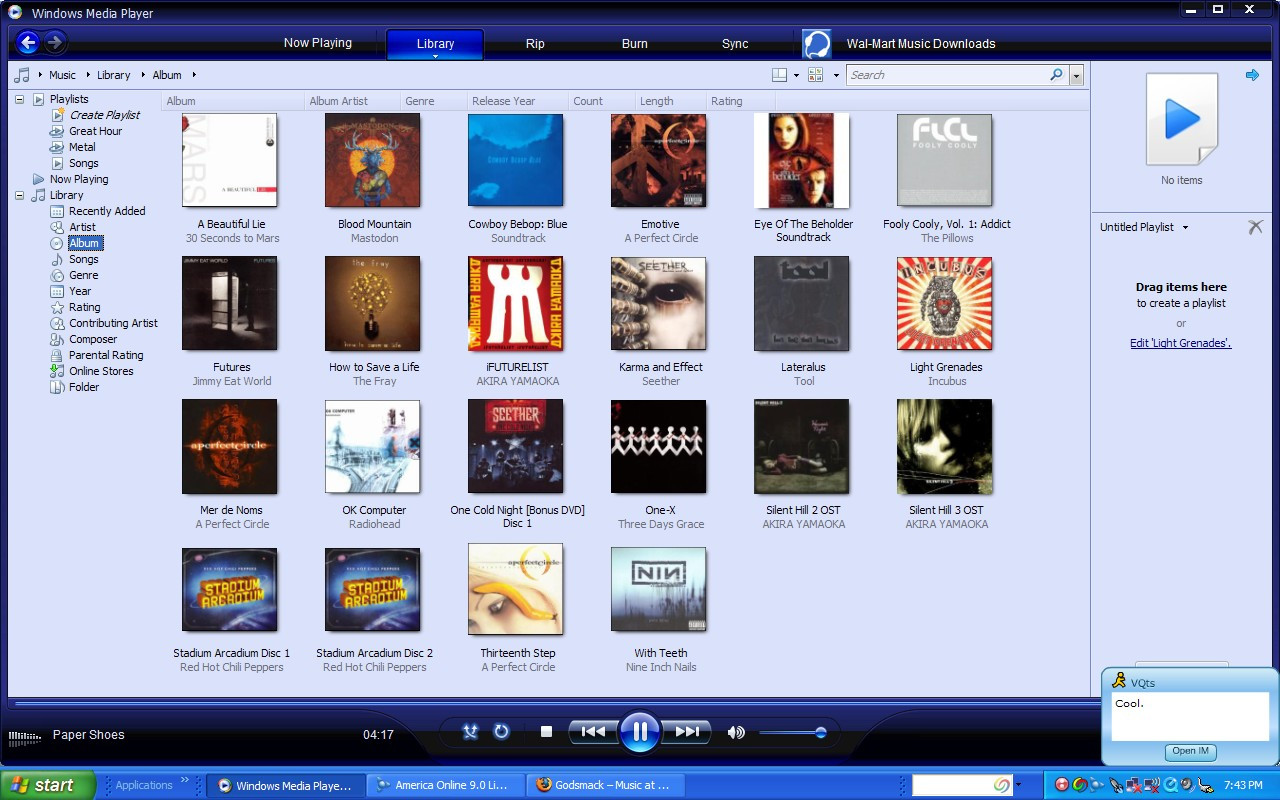This screenshot has height=800, width=1280.
Task: Stop the current track
Action: tap(546, 732)
